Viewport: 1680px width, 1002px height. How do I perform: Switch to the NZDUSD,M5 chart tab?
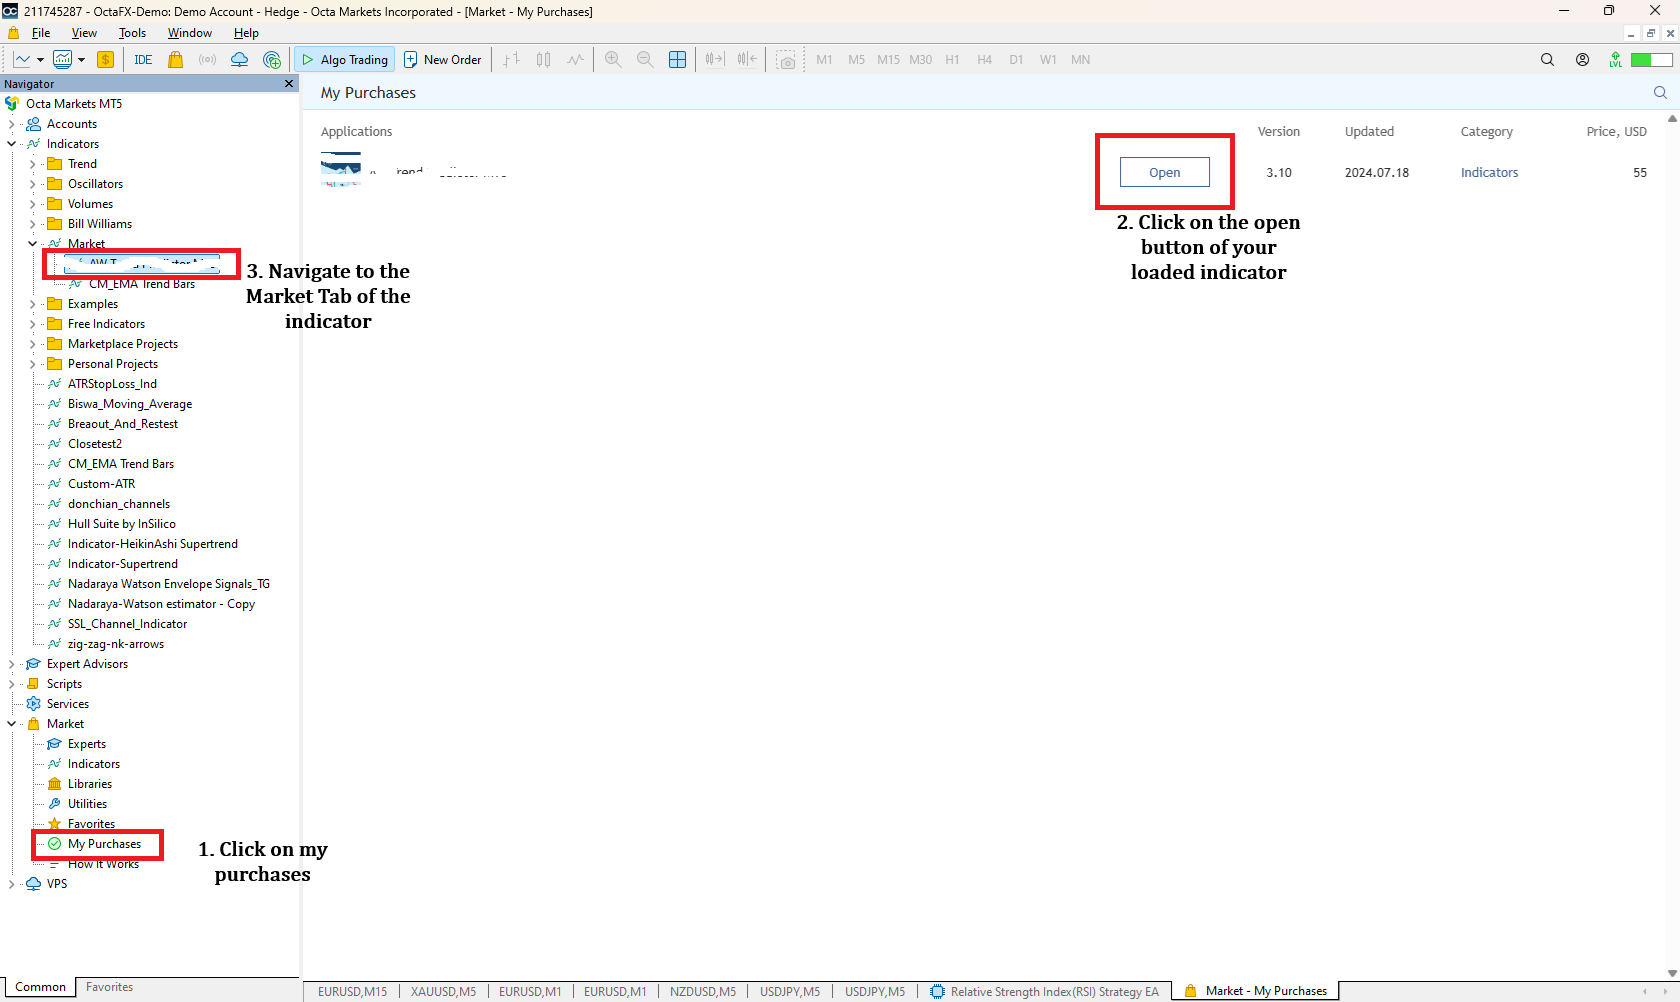point(702,992)
